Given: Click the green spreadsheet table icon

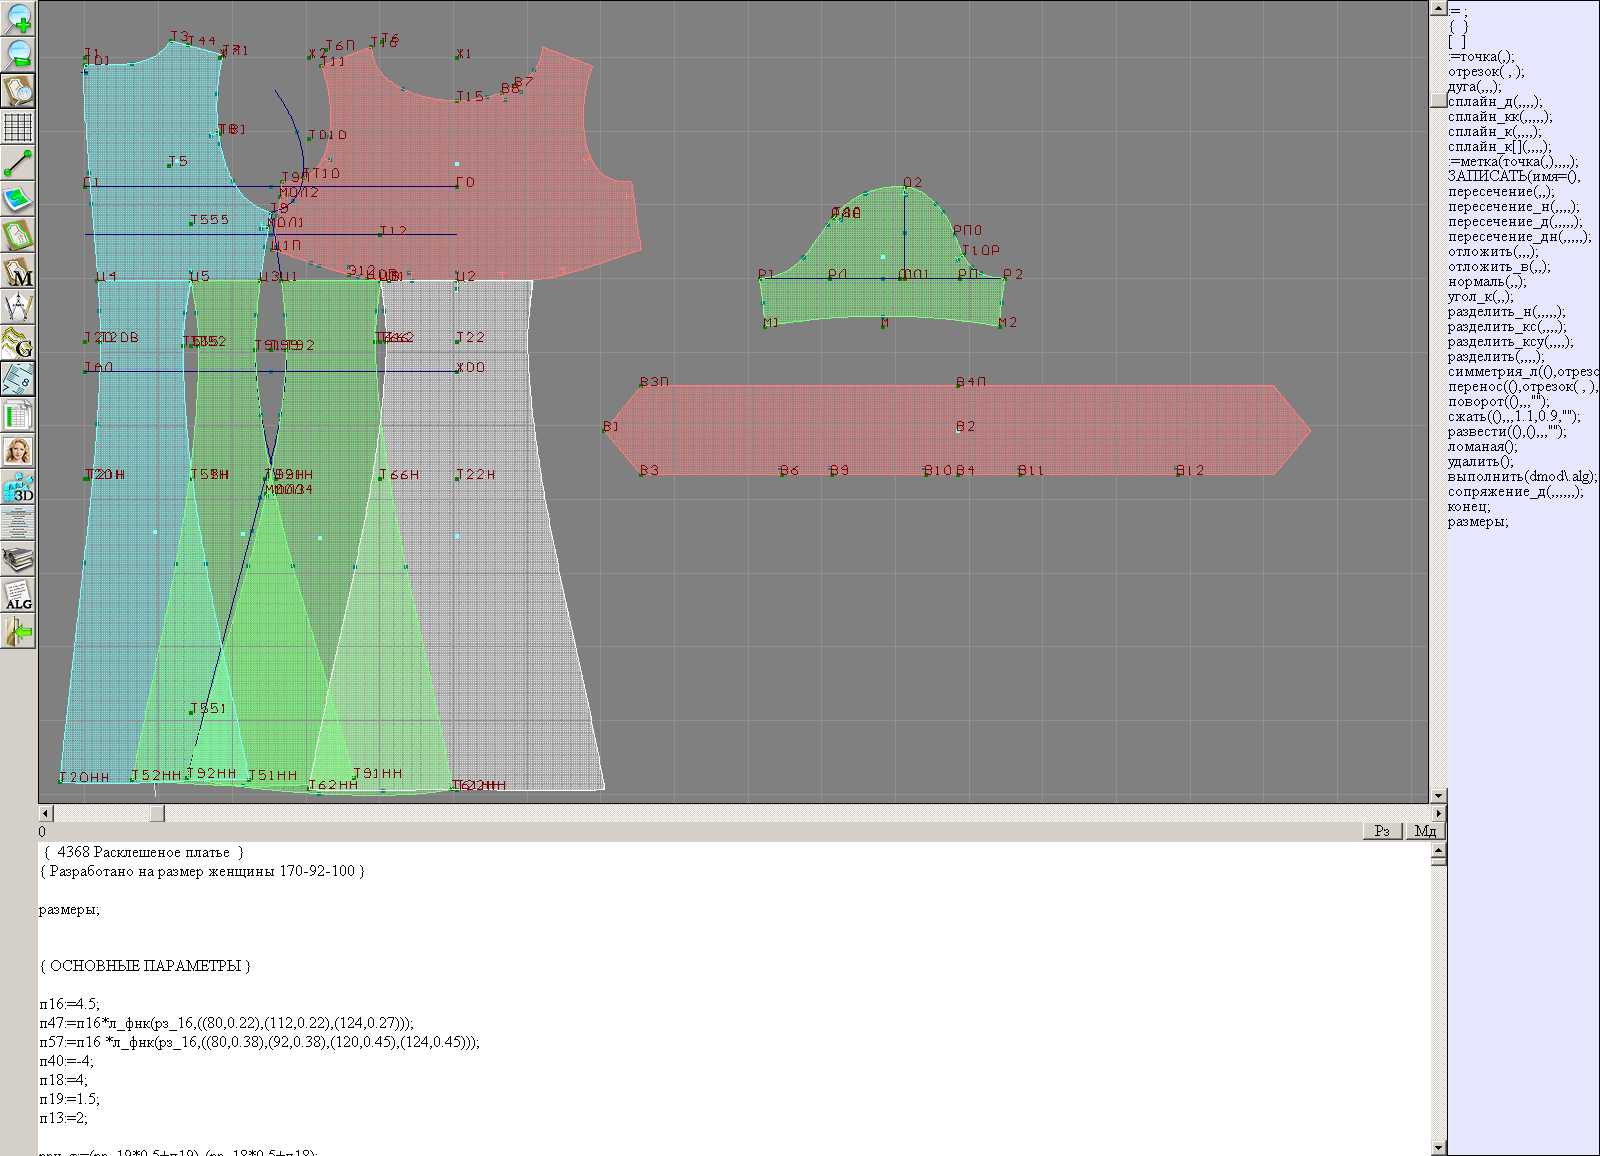Looking at the screenshot, I should click(18, 415).
